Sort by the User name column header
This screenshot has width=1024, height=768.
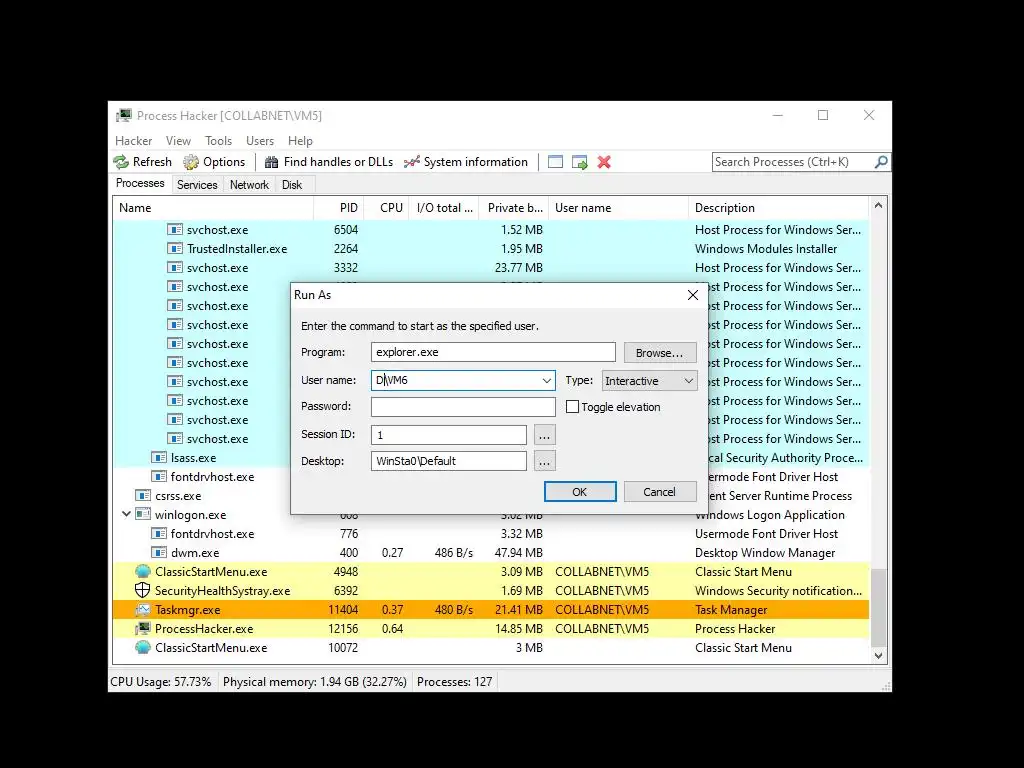618,208
